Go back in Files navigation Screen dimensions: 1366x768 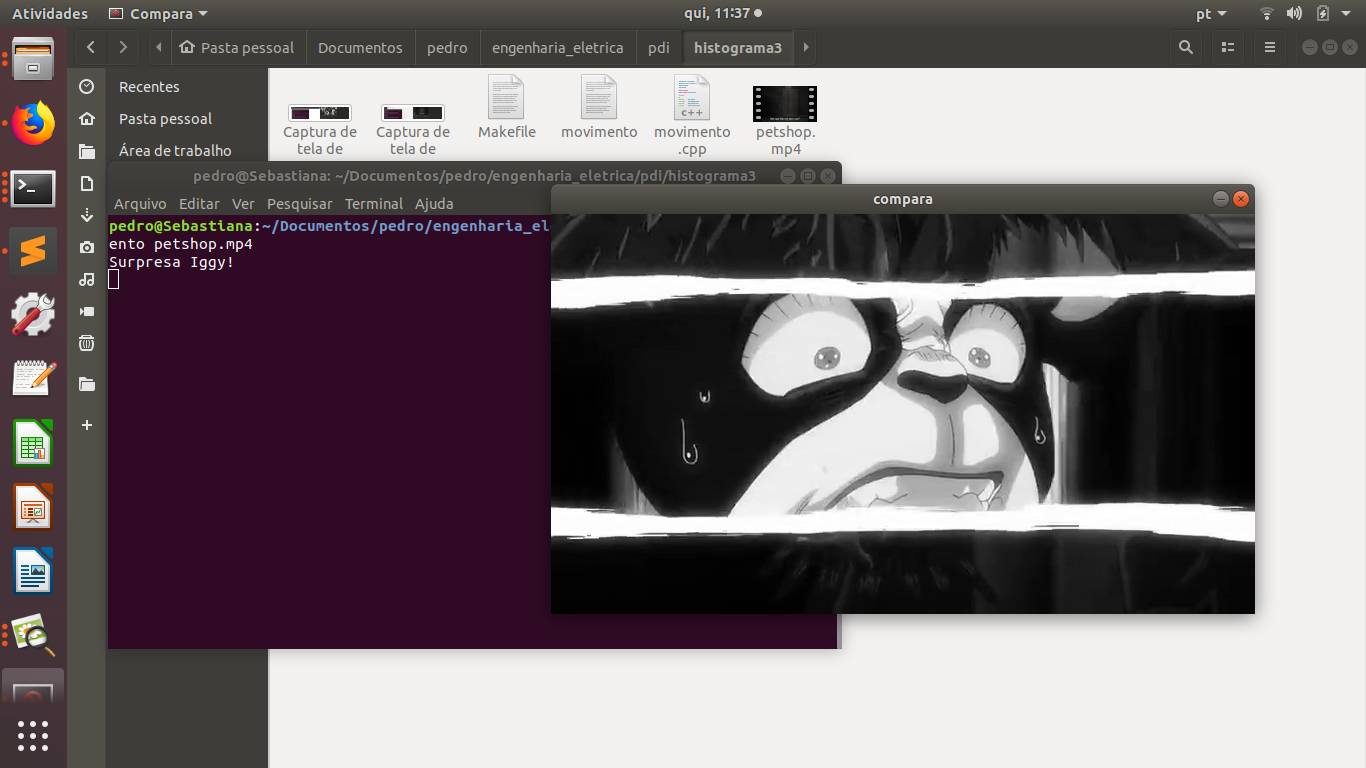[x=91, y=47]
